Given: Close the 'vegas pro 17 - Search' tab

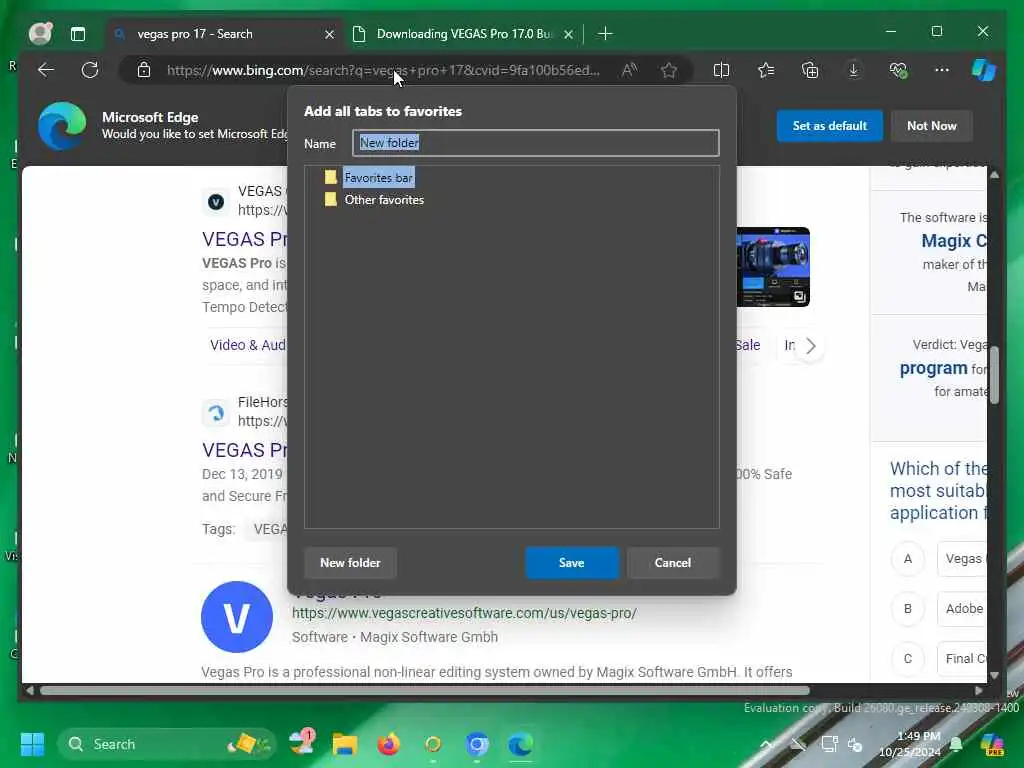Looking at the screenshot, I should point(330,34).
